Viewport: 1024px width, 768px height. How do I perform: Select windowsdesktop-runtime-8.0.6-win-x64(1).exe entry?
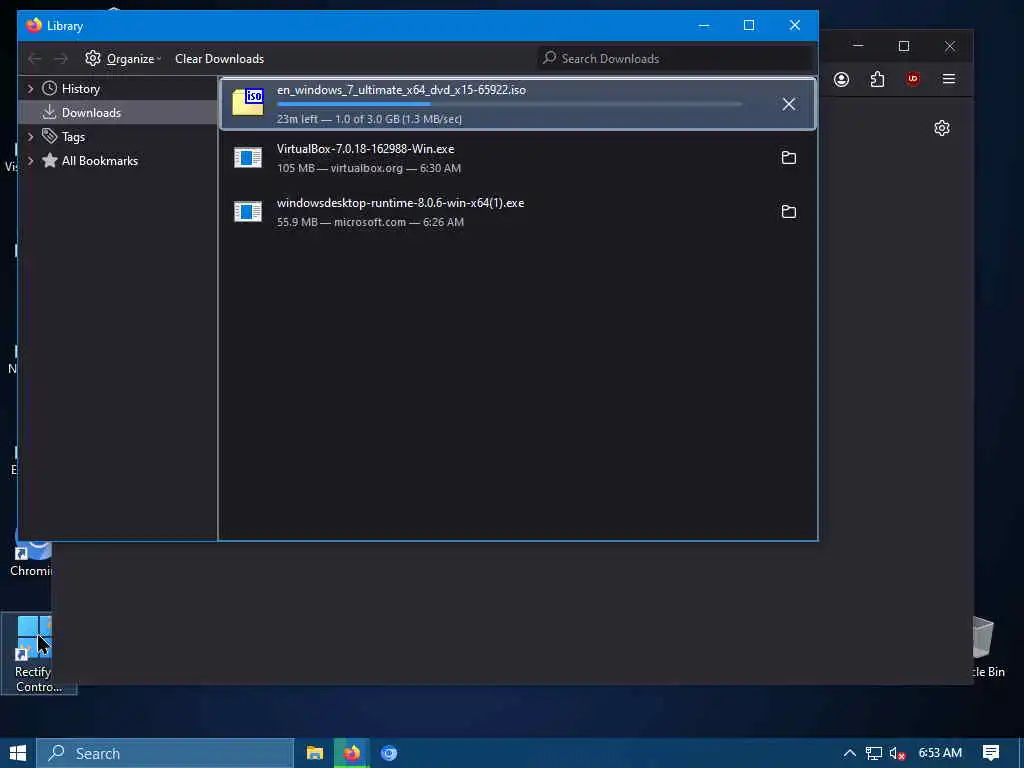pyautogui.click(x=517, y=212)
